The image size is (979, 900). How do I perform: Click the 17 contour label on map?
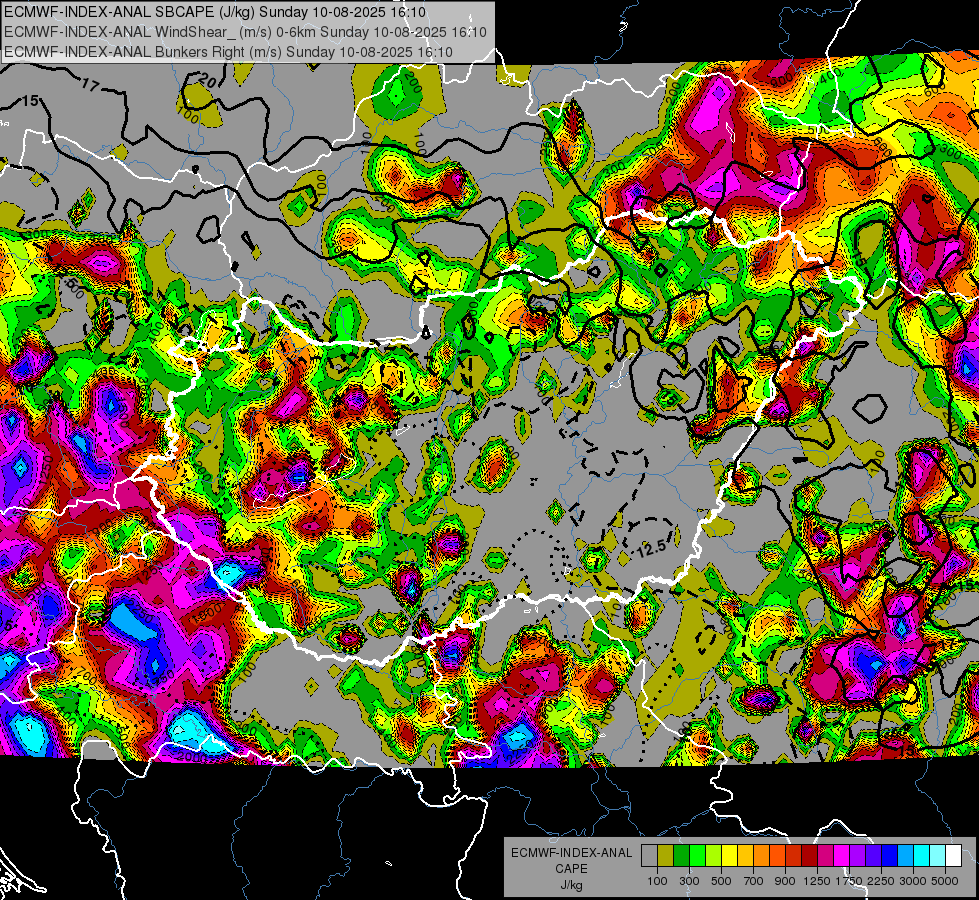[91, 85]
